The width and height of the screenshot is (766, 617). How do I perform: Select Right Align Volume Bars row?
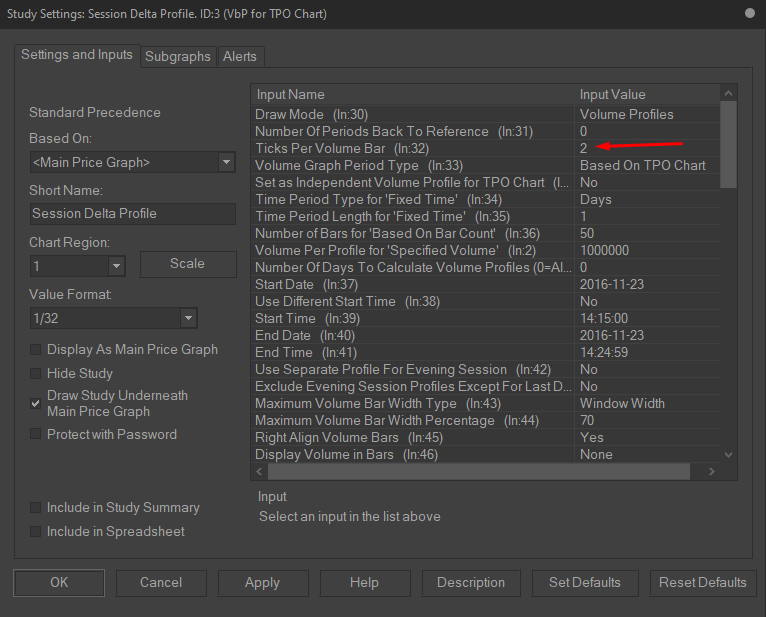[486, 438]
